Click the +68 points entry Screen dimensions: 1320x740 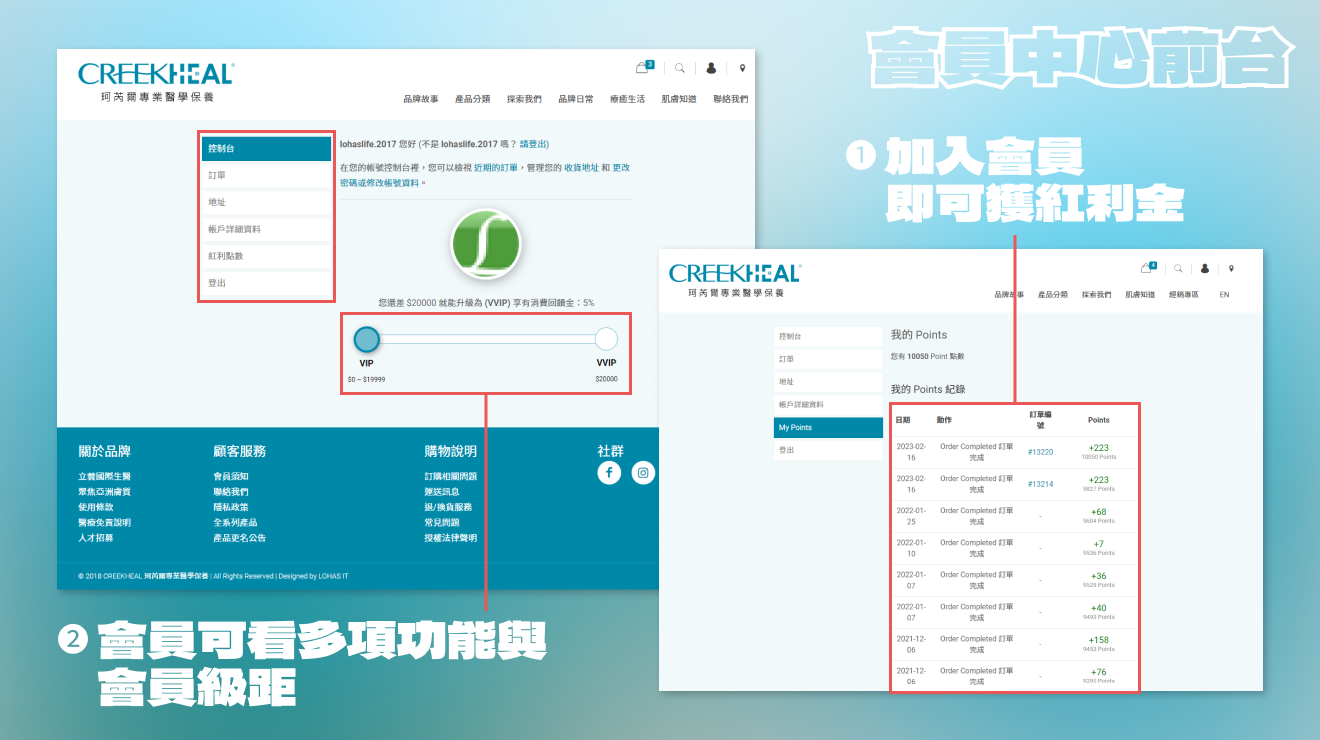tap(1099, 512)
